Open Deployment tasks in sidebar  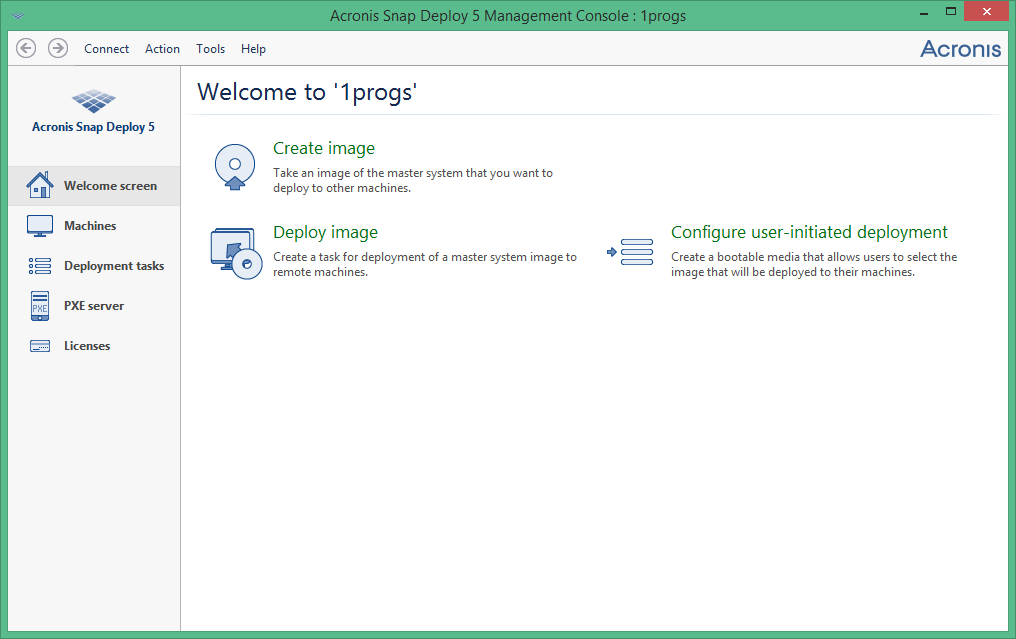click(x=95, y=266)
